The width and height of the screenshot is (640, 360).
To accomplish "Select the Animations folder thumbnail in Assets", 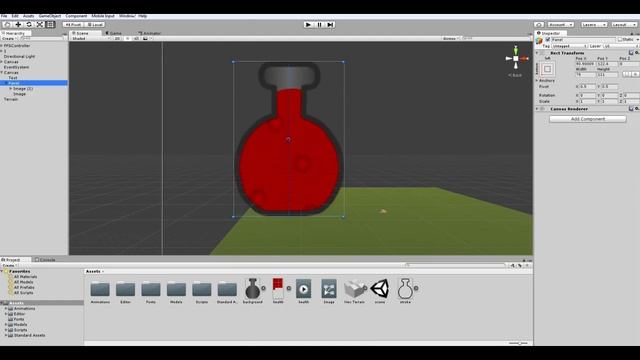I will click(100, 289).
